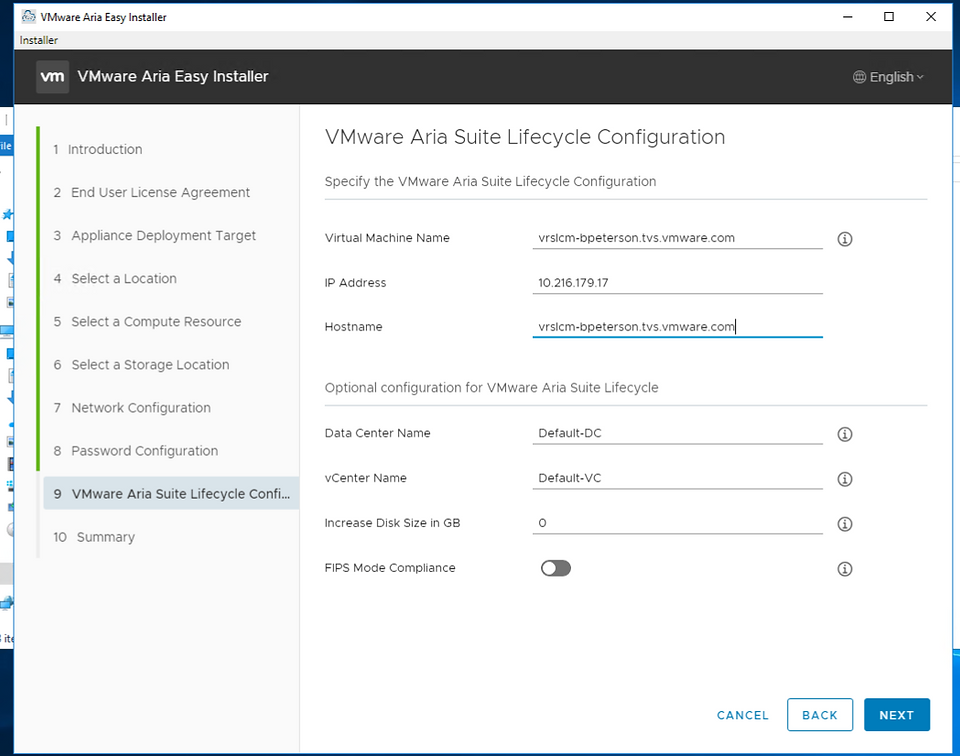Click Virtual Machine Name input field

pyautogui.click(x=677, y=238)
